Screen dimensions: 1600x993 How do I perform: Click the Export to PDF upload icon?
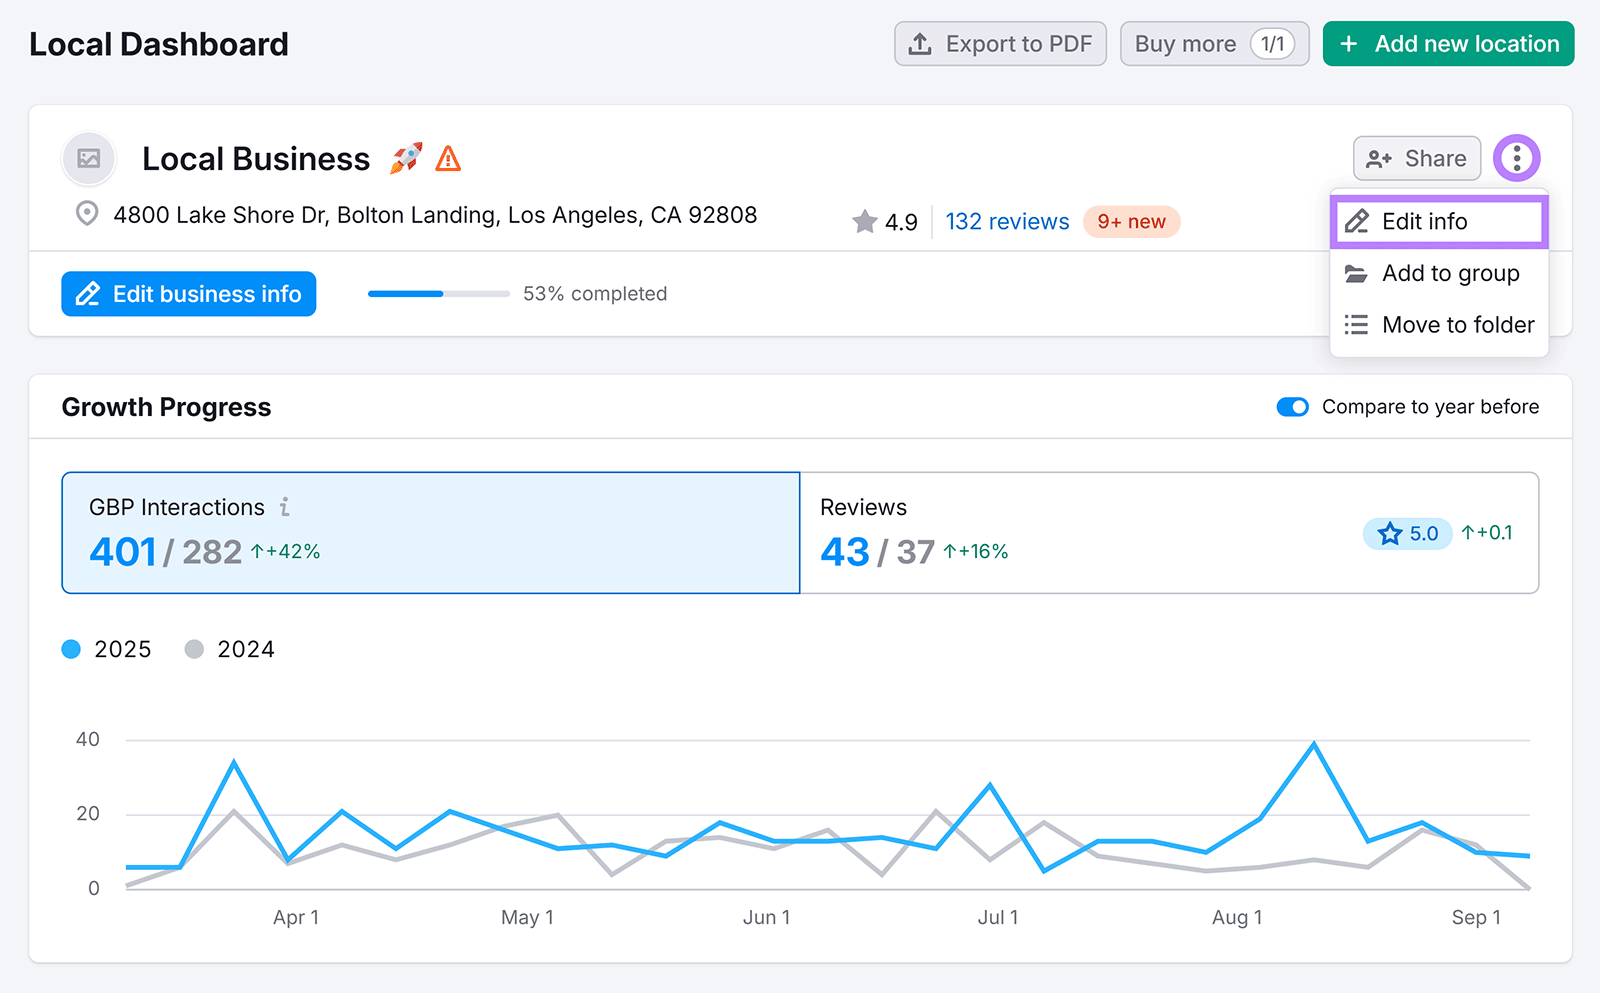[918, 43]
